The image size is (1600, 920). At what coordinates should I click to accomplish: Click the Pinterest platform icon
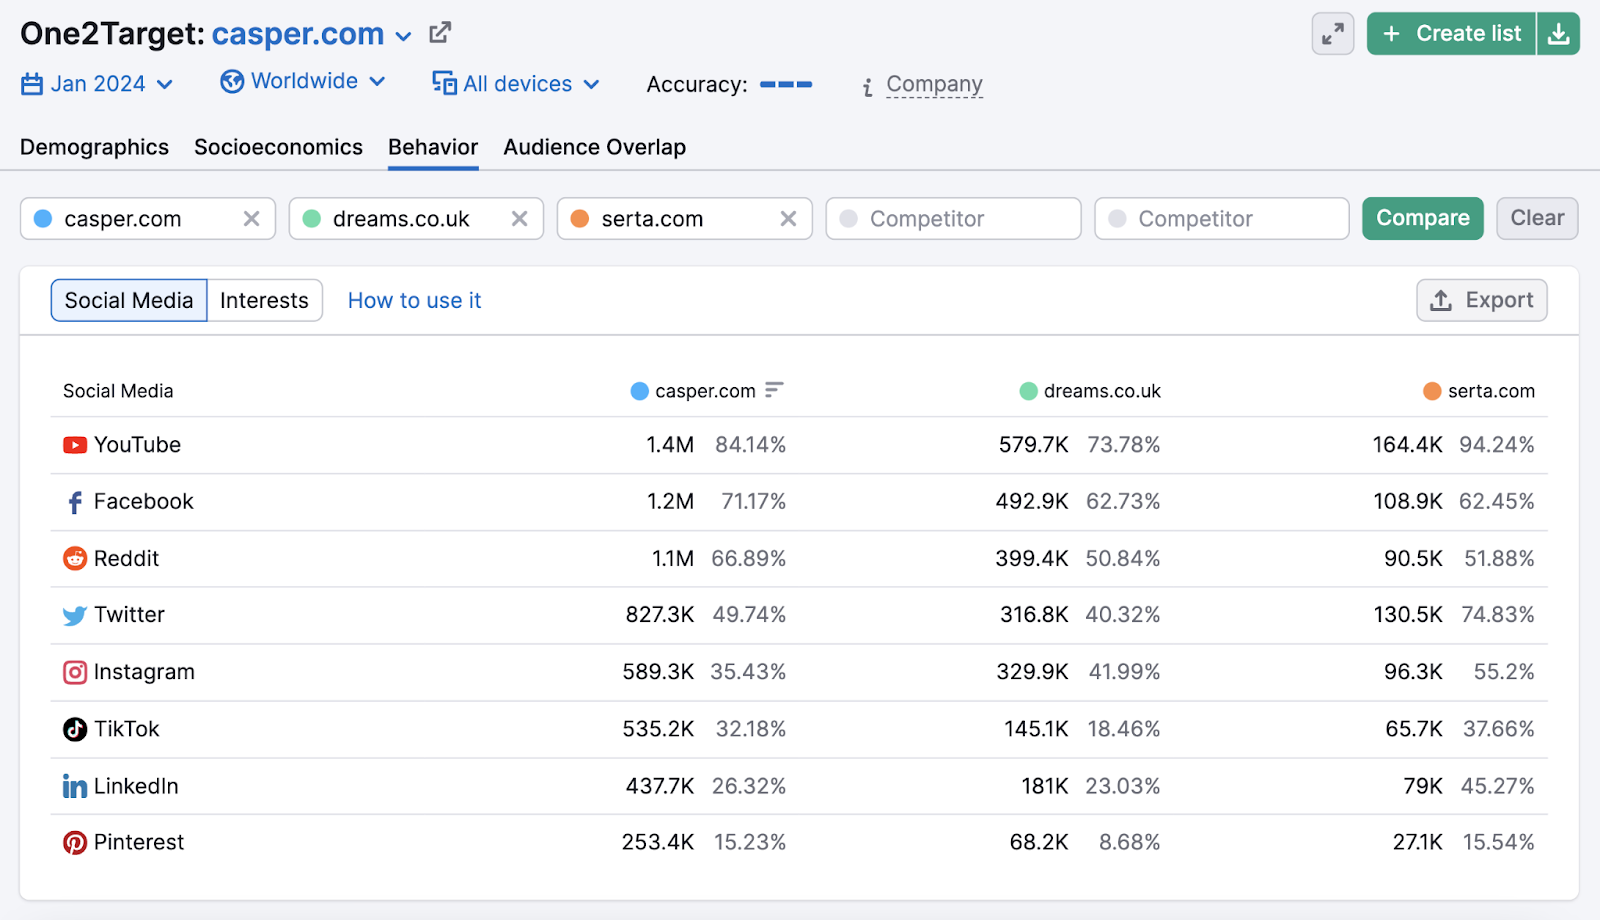(74, 842)
